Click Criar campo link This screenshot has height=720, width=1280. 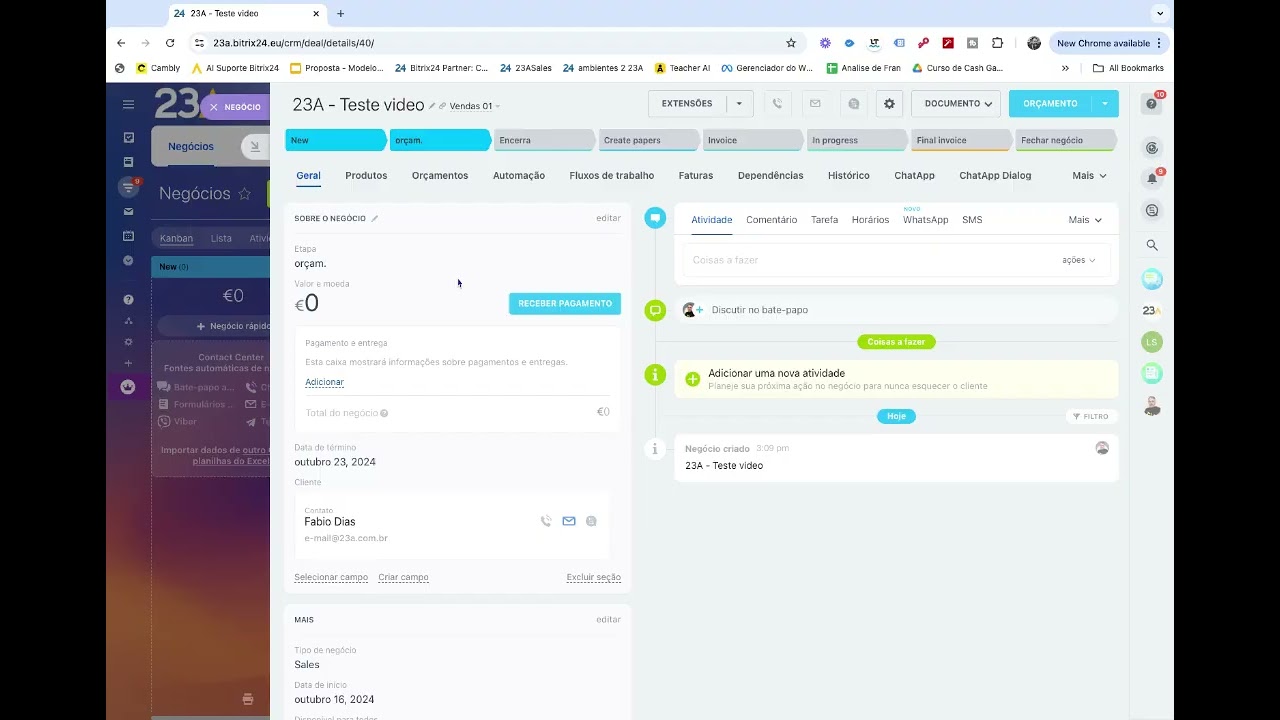[x=403, y=577]
